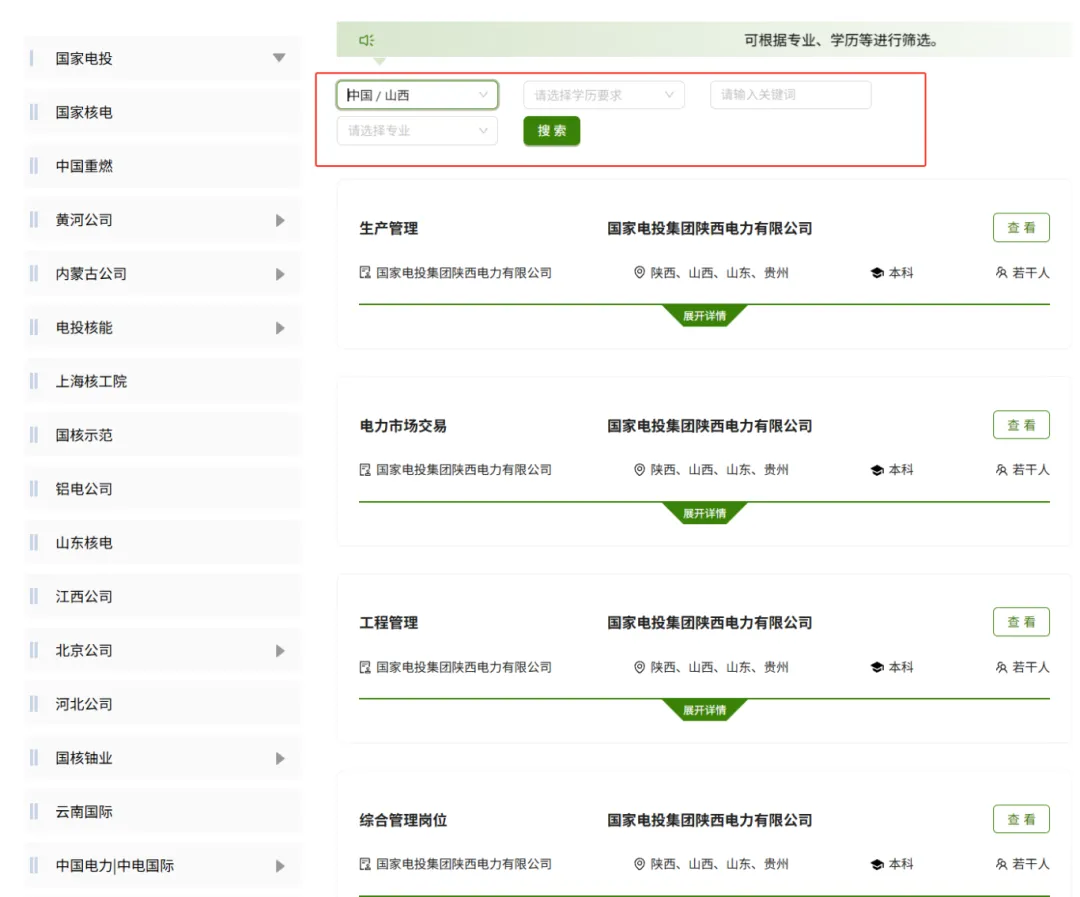This screenshot has width=1080, height=897.
Task: Select 江西公司 in the sidebar
Action: click(x=163, y=596)
